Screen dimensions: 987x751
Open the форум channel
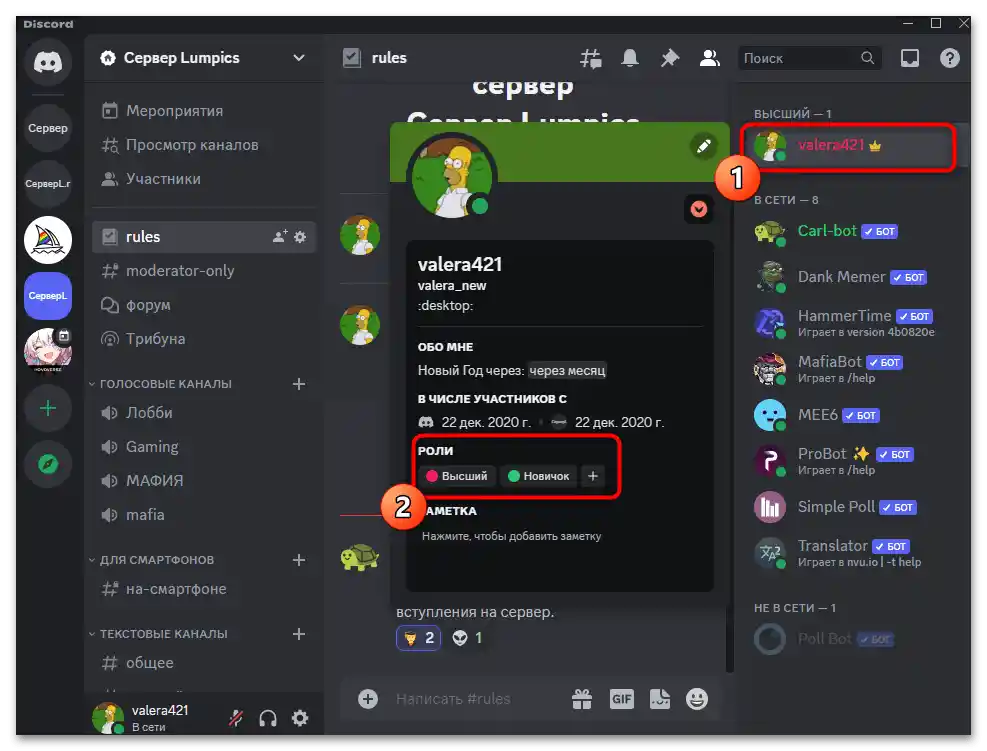pos(203,305)
